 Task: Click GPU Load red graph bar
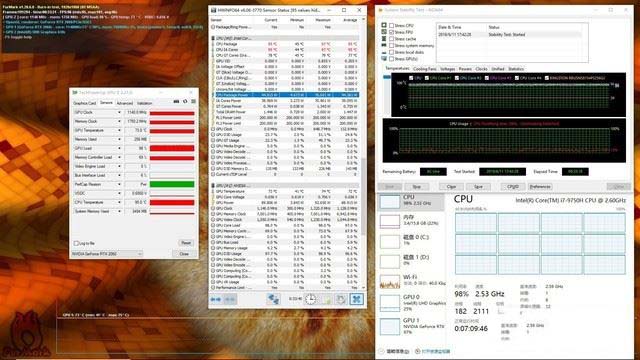point(172,149)
